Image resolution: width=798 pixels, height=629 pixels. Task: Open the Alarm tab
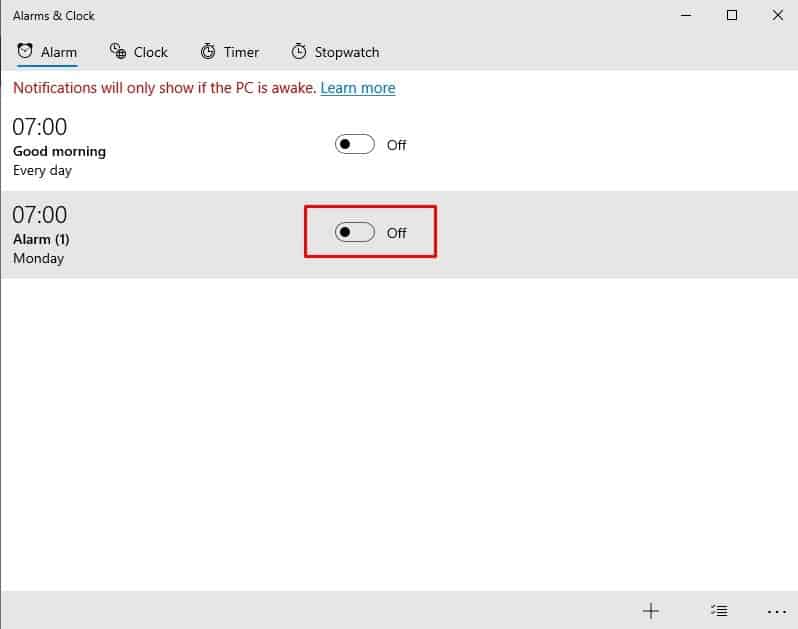[47, 52]
